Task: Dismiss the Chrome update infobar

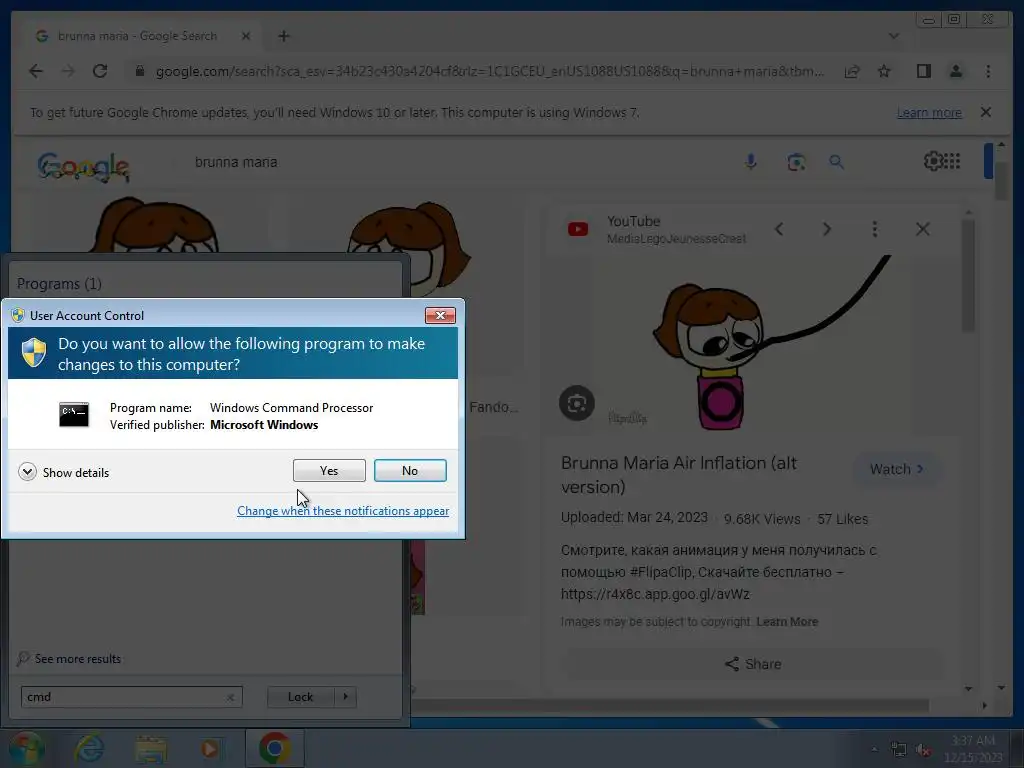Action: point(986,112)
